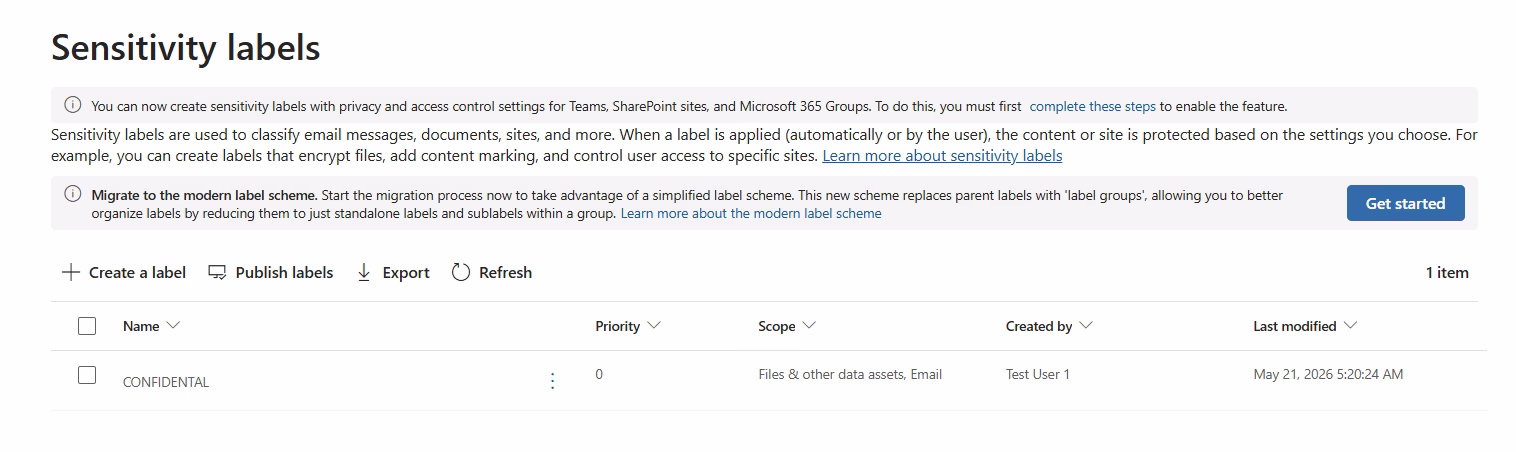Click the Files & other data assets, Email cell

[850, 374]
